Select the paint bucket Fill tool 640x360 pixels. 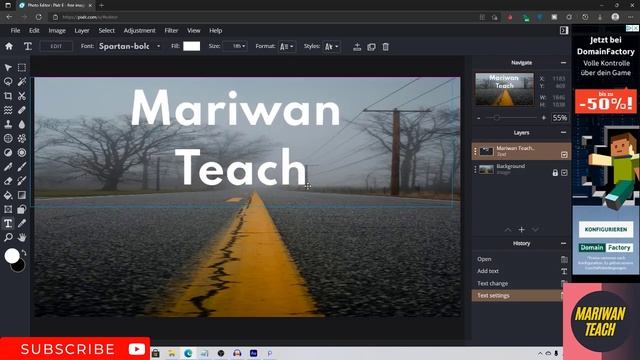tap(8, 195)
